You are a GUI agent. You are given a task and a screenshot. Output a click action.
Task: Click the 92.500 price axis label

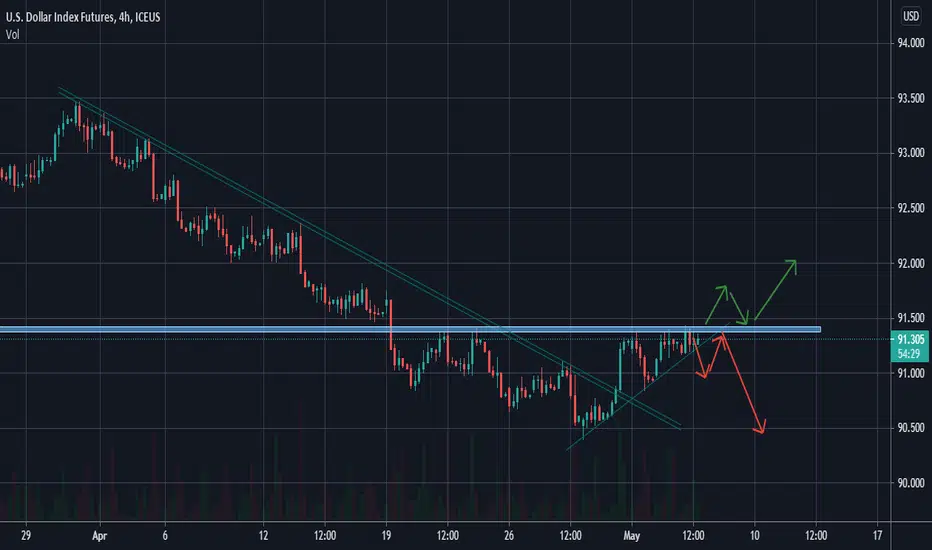tap(911, 208)
